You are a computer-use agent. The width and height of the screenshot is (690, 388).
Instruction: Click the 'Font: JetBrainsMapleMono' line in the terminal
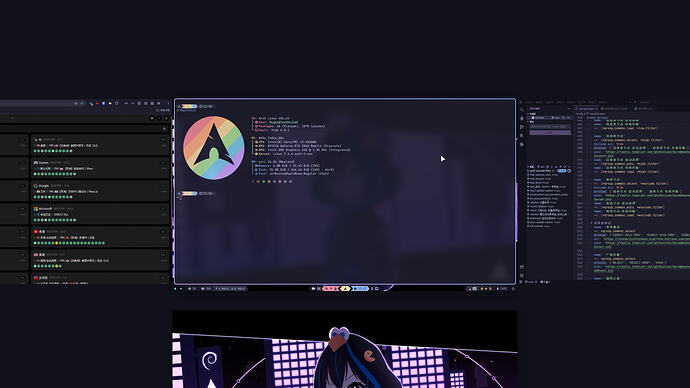pyautogui.click(x=292, y=173)
